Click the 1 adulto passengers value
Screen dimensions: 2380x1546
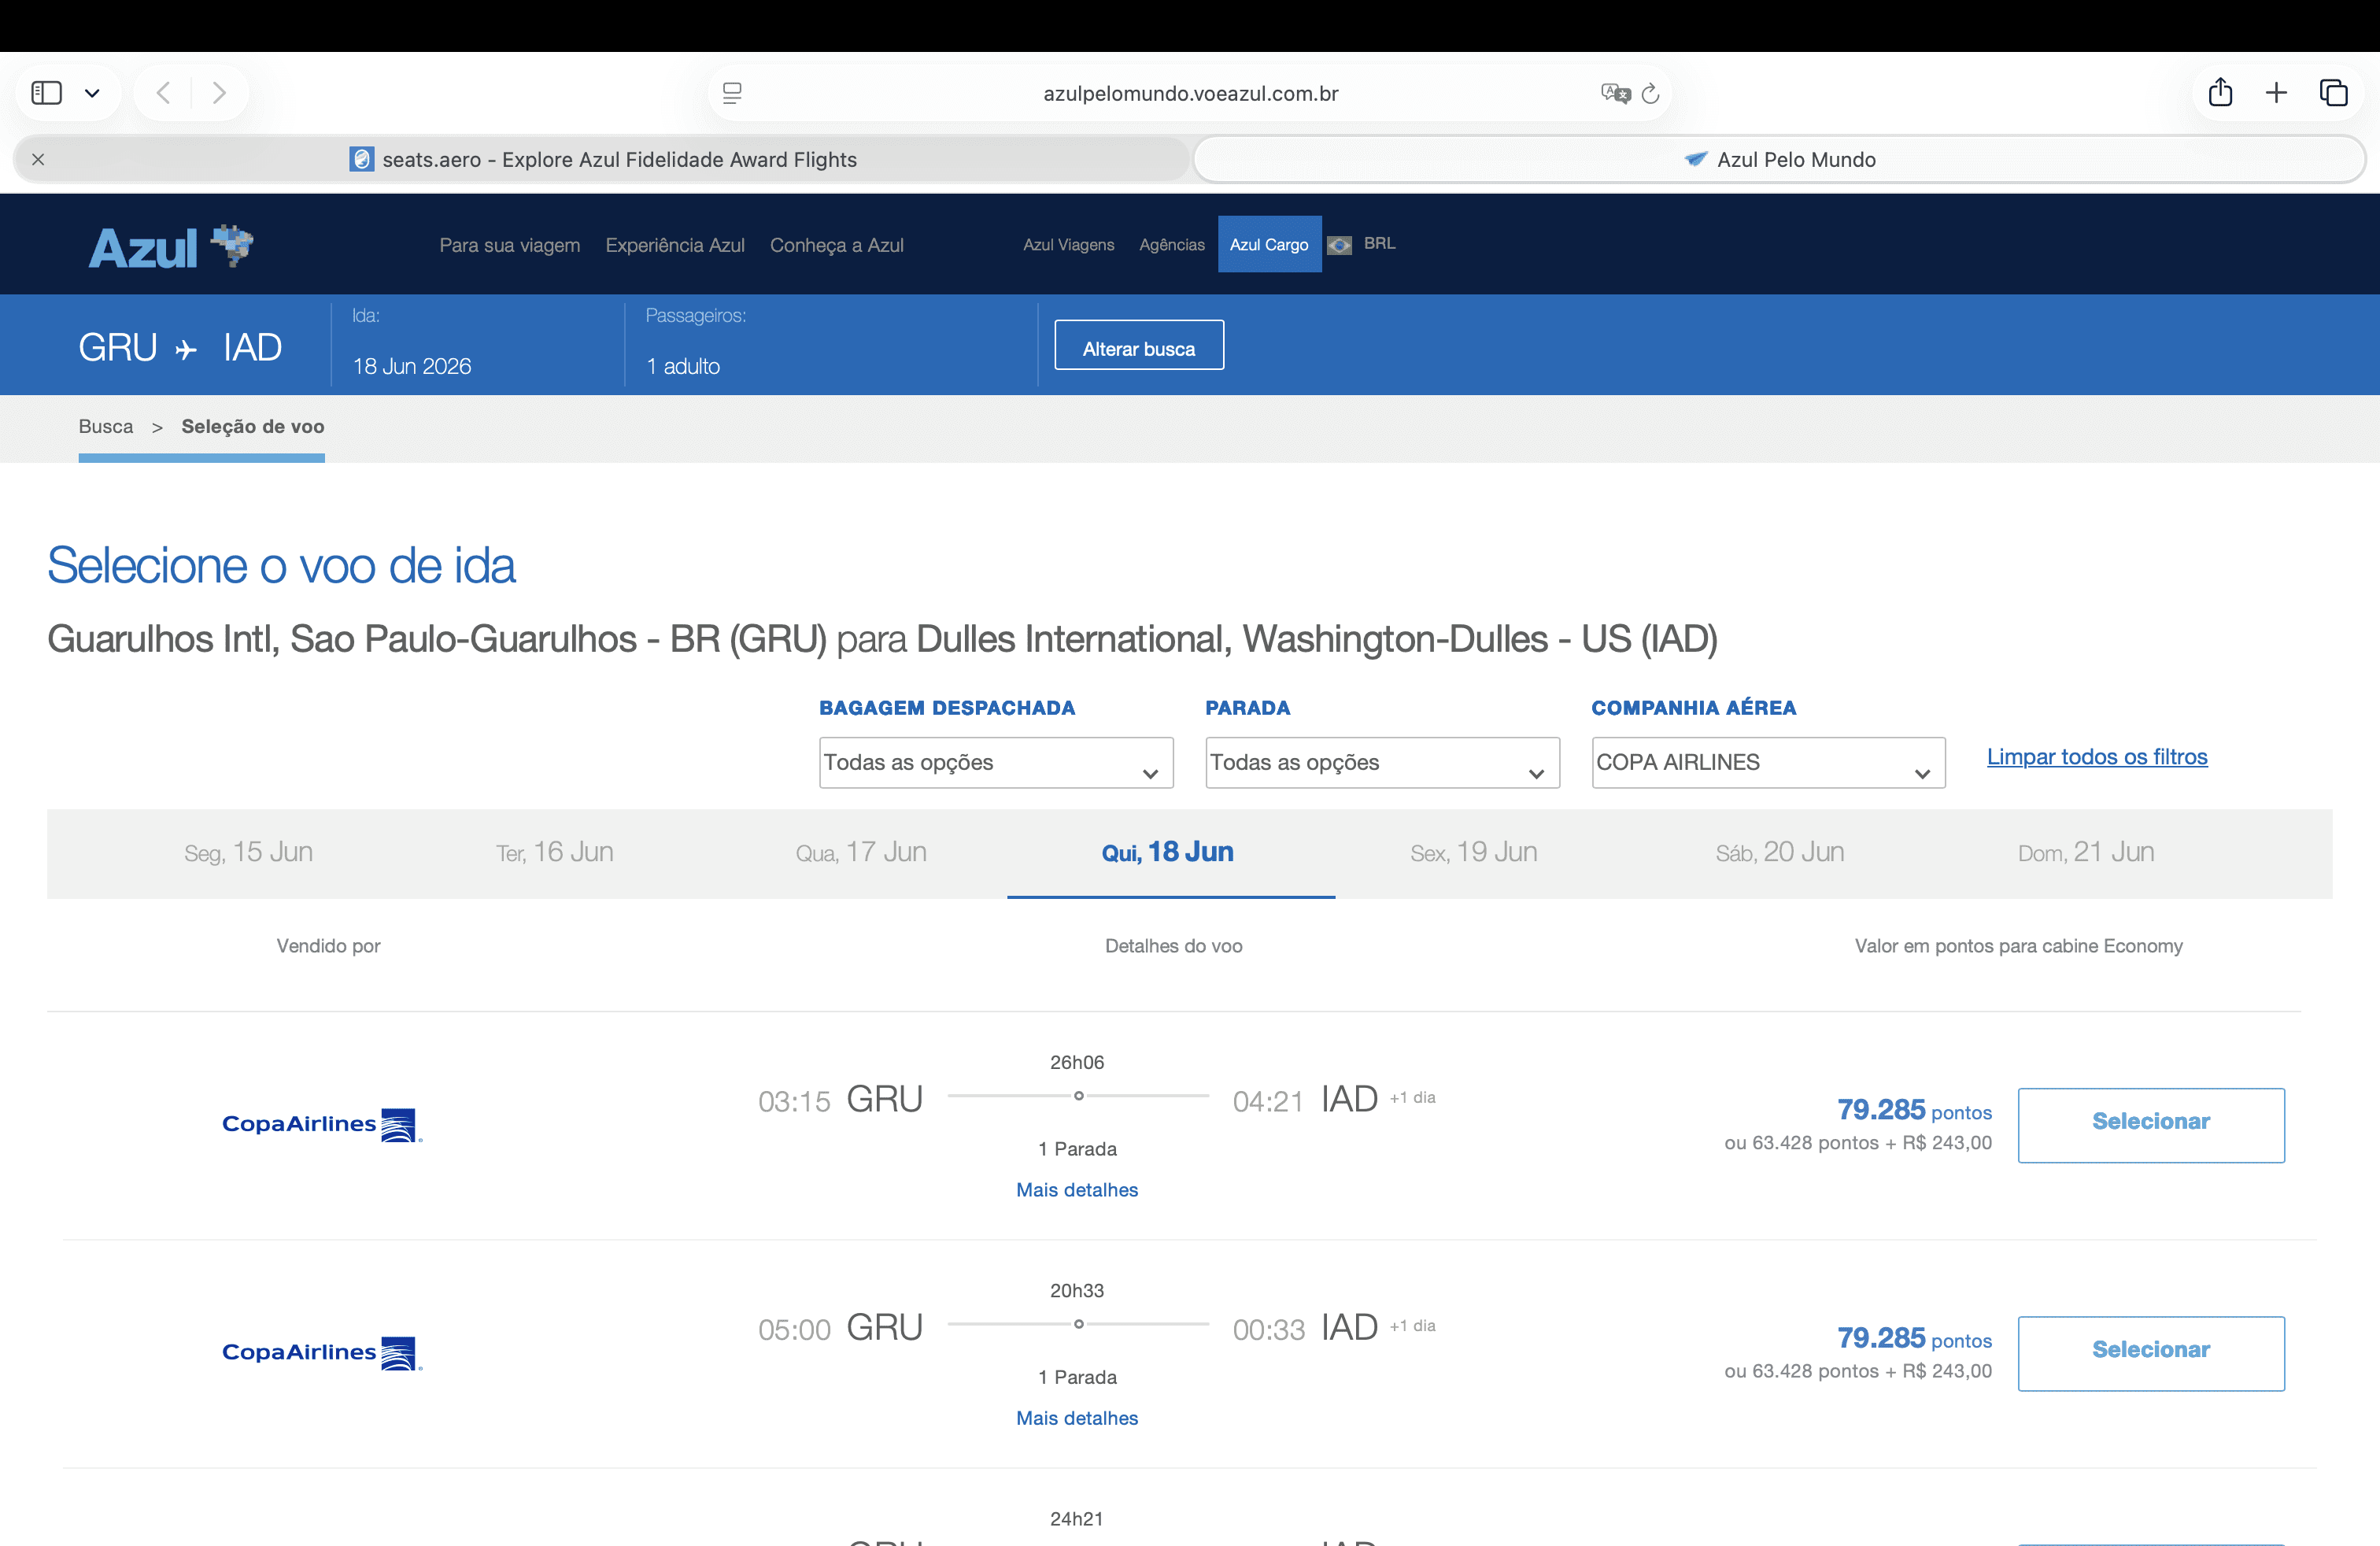point(683,366)
